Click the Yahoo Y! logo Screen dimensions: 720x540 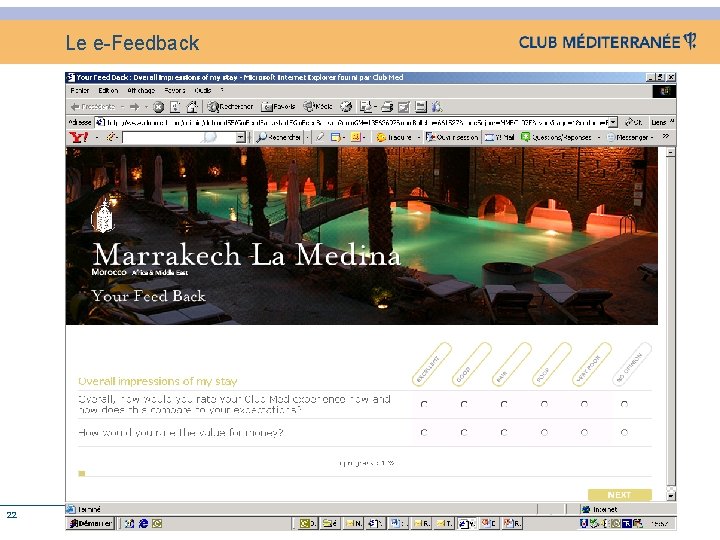pos(79,137)
